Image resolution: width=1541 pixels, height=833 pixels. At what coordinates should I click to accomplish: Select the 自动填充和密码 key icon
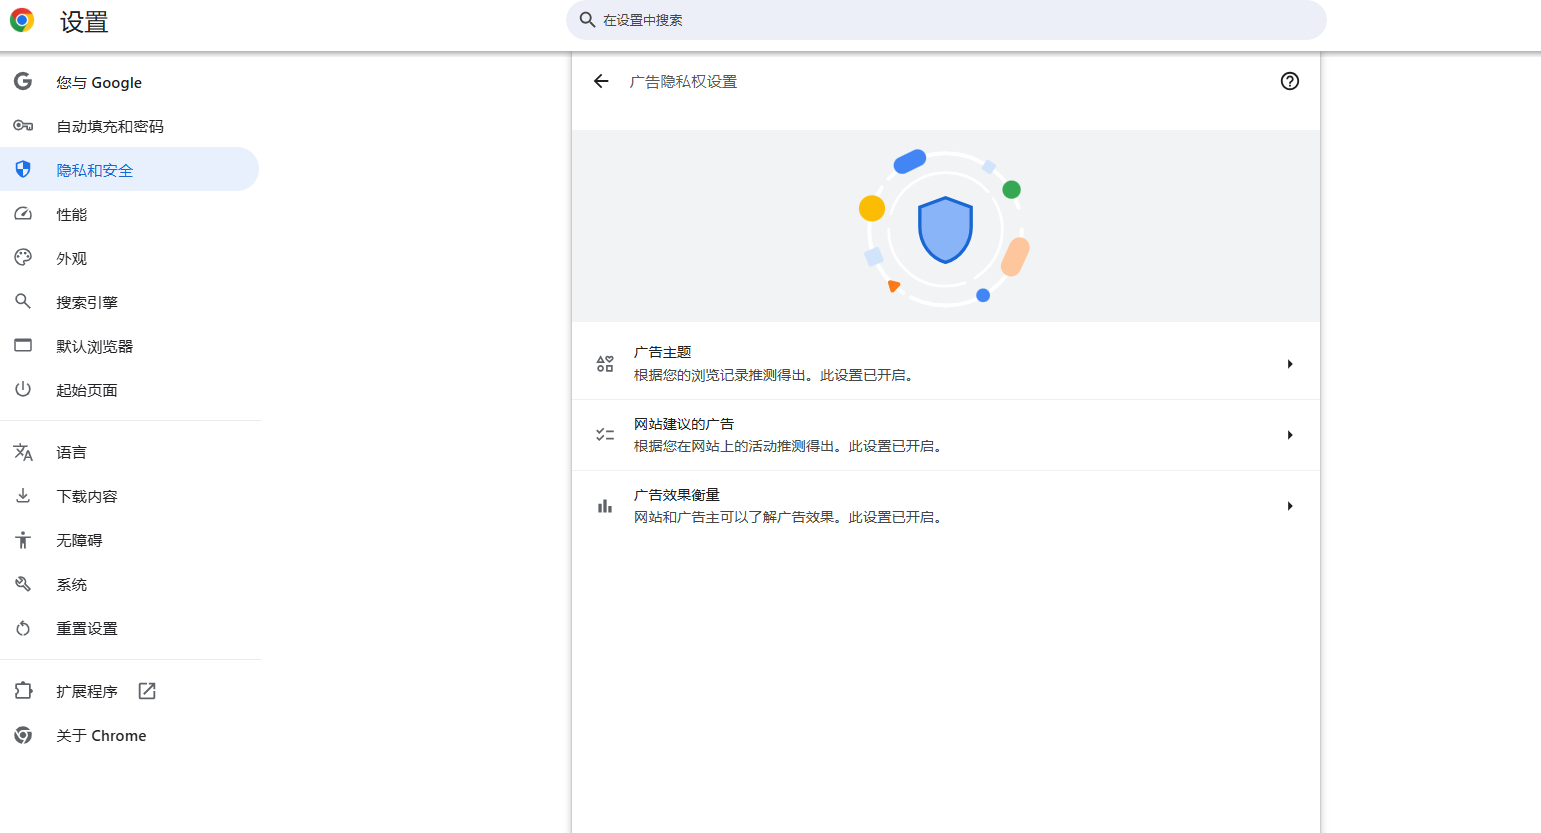click(x=23, y=125)
